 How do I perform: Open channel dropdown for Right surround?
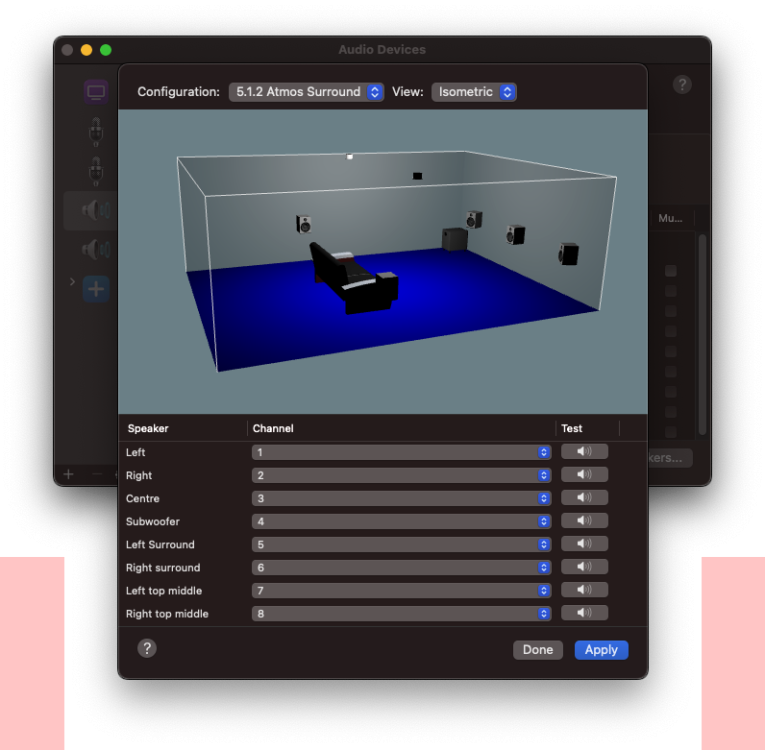(402, 567)
